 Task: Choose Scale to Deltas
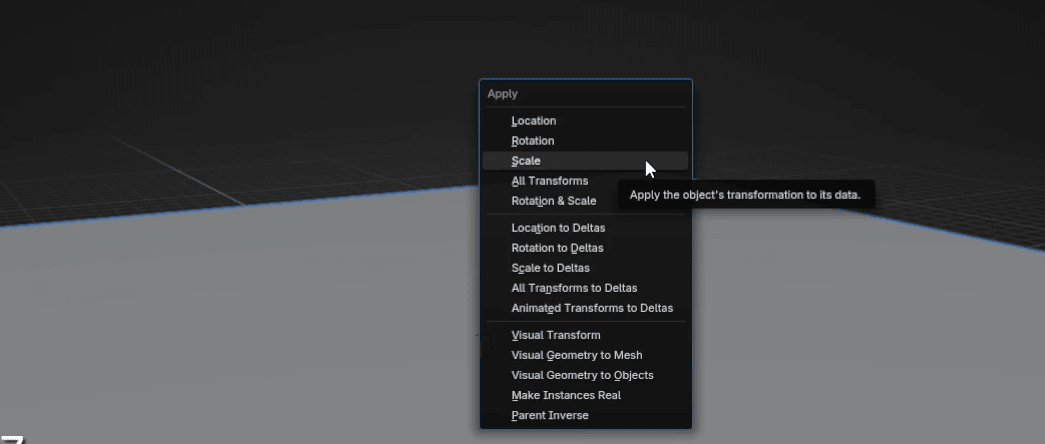click(x=550, y=268)
